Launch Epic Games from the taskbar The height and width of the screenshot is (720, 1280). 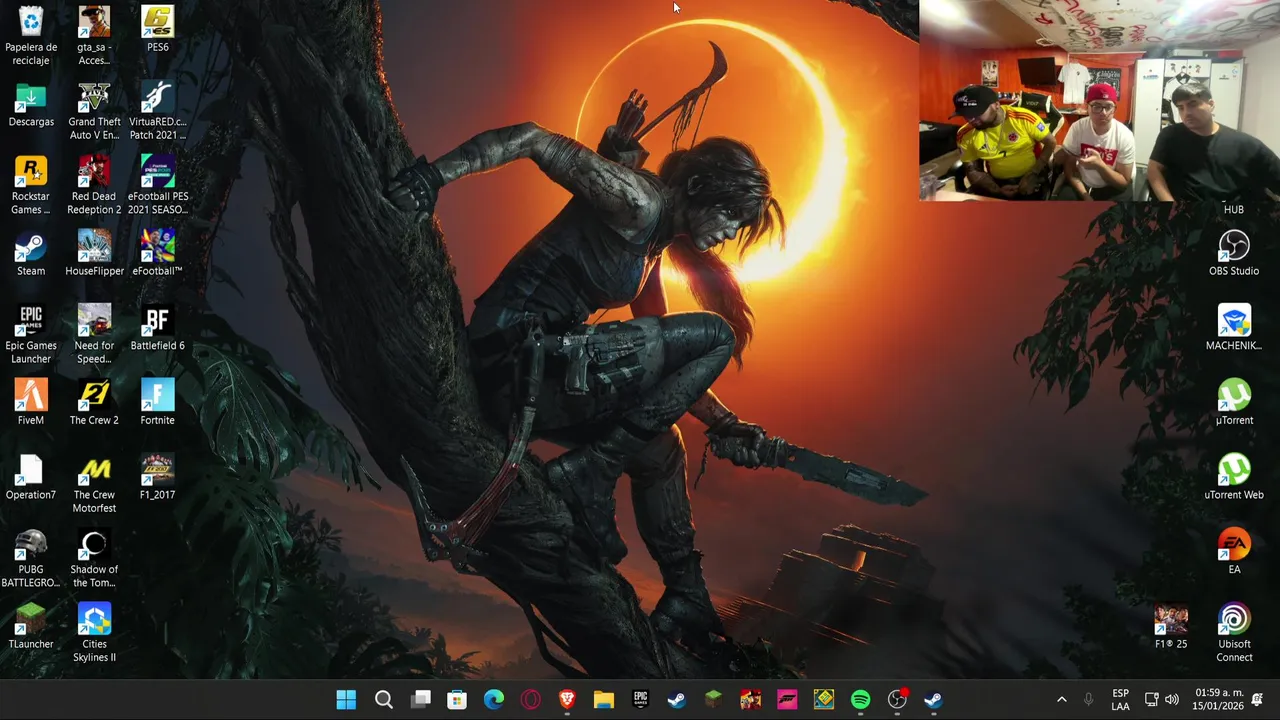pos(641,700)
